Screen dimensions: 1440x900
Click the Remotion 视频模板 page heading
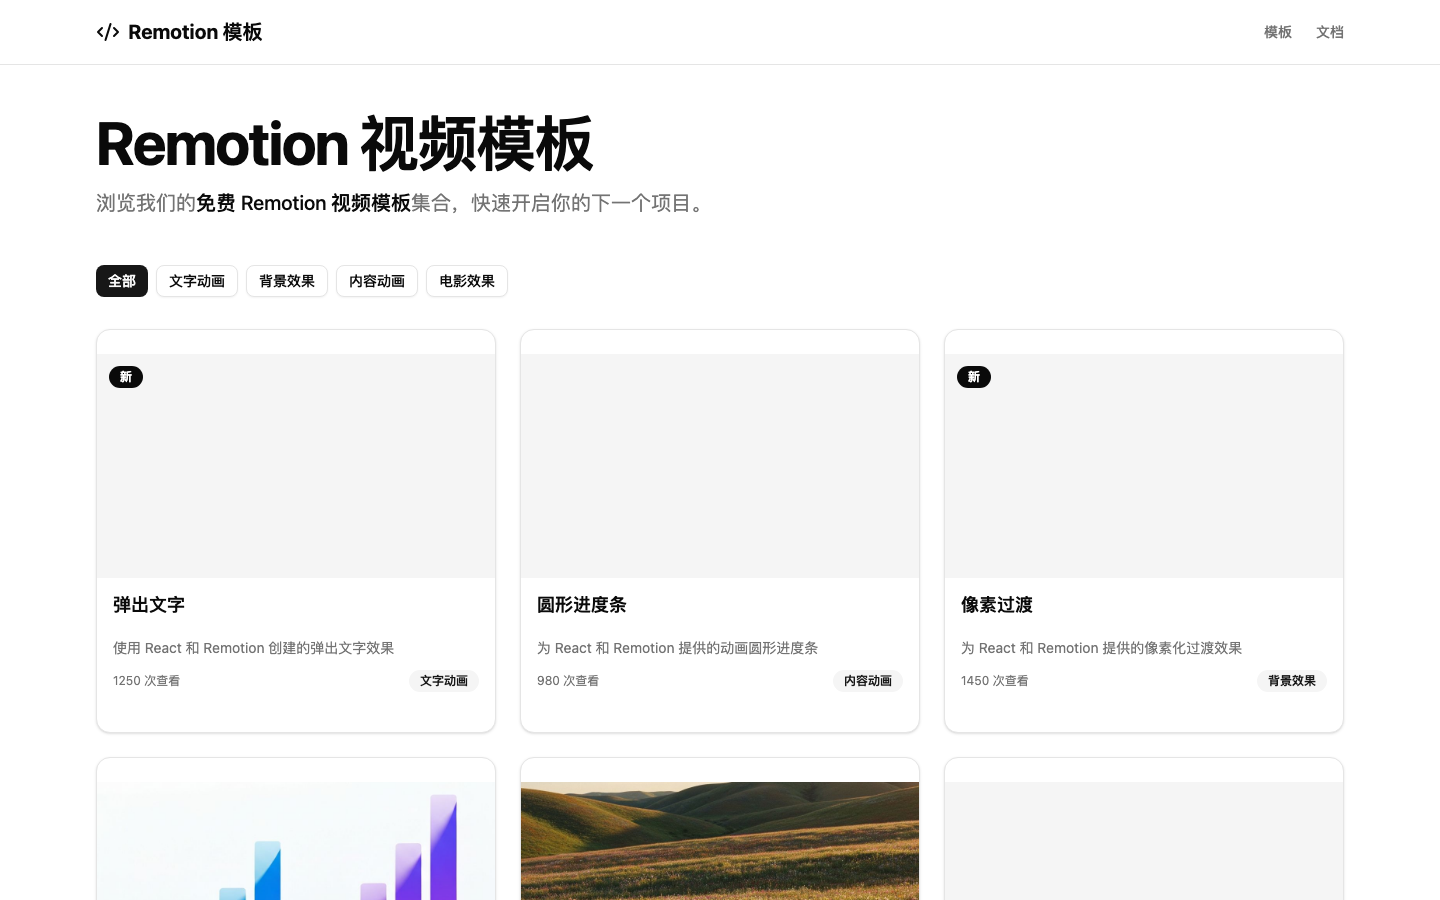[x=345, y=144]
